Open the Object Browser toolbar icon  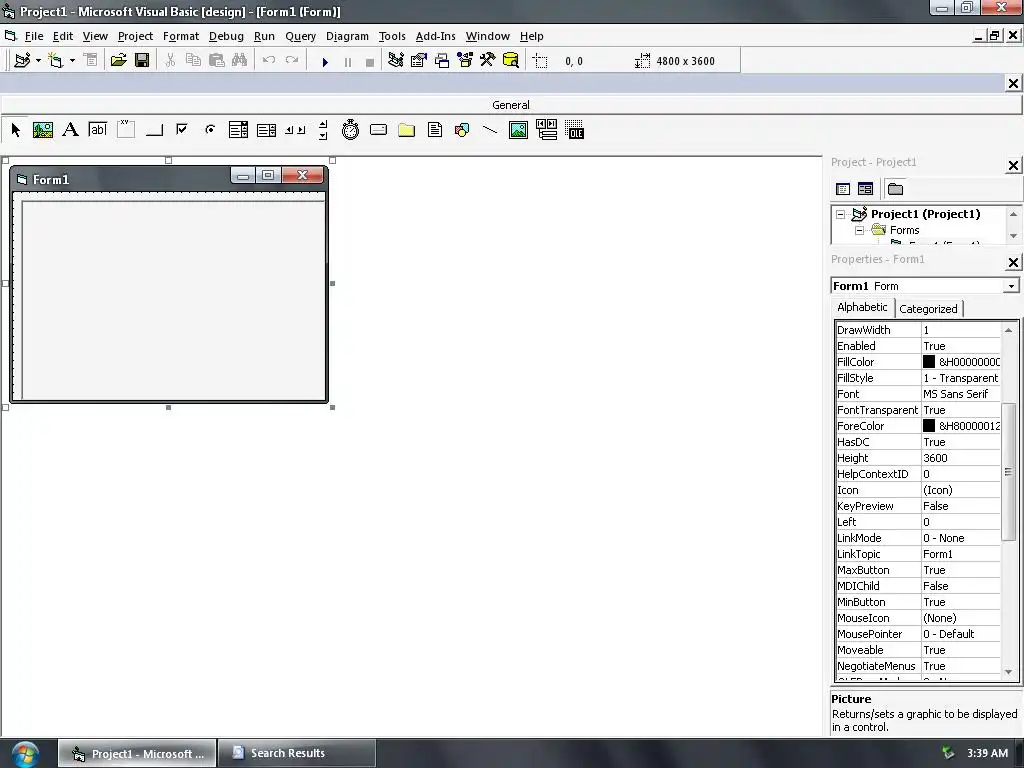pyautogui.click(x=465, y=61)
